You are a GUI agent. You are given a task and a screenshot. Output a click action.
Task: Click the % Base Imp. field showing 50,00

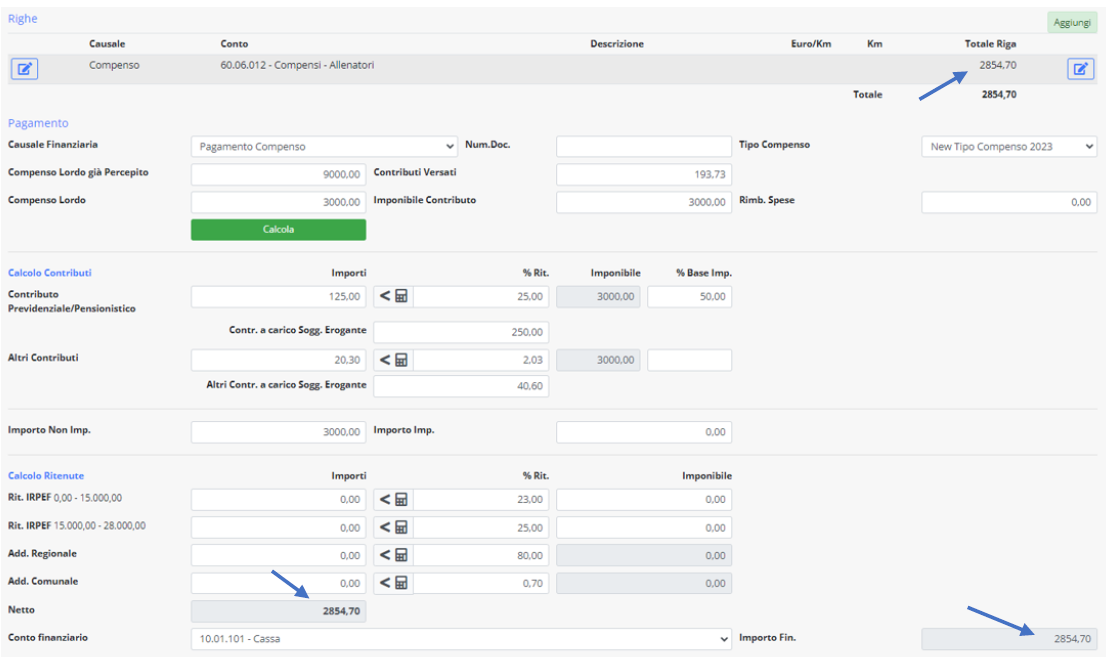(x=689, y=297)
